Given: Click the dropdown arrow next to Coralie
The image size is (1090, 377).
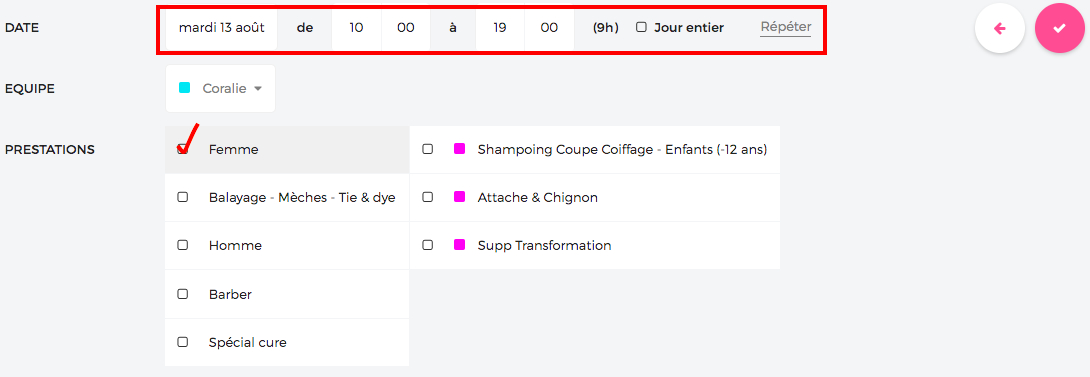Looking at the screenshot, I should [x=257, y=89].
